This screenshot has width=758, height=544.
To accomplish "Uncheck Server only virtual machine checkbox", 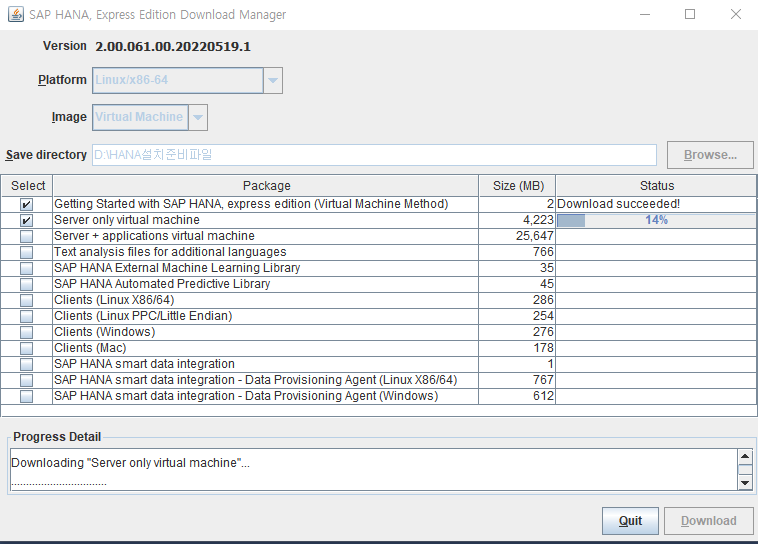I will [x=27, y=221].
